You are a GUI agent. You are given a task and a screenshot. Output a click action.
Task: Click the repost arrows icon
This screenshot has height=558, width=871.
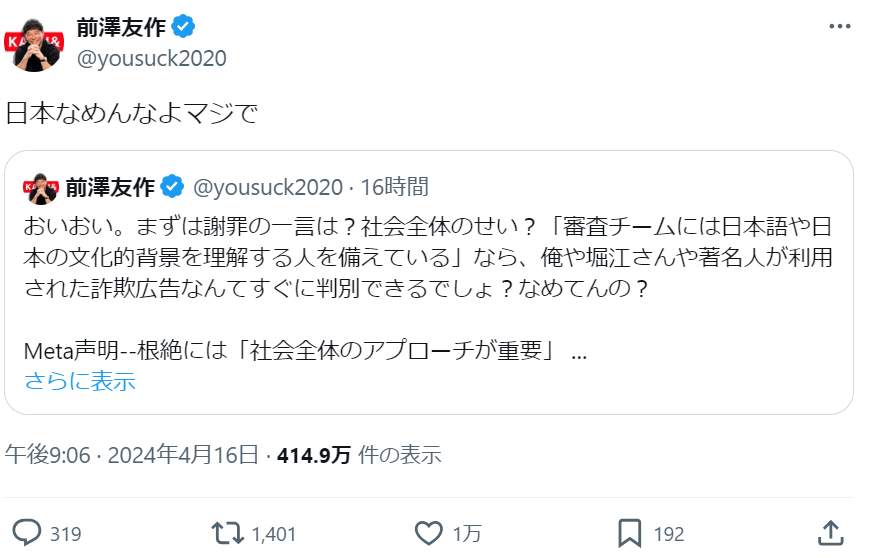[228, 533]
